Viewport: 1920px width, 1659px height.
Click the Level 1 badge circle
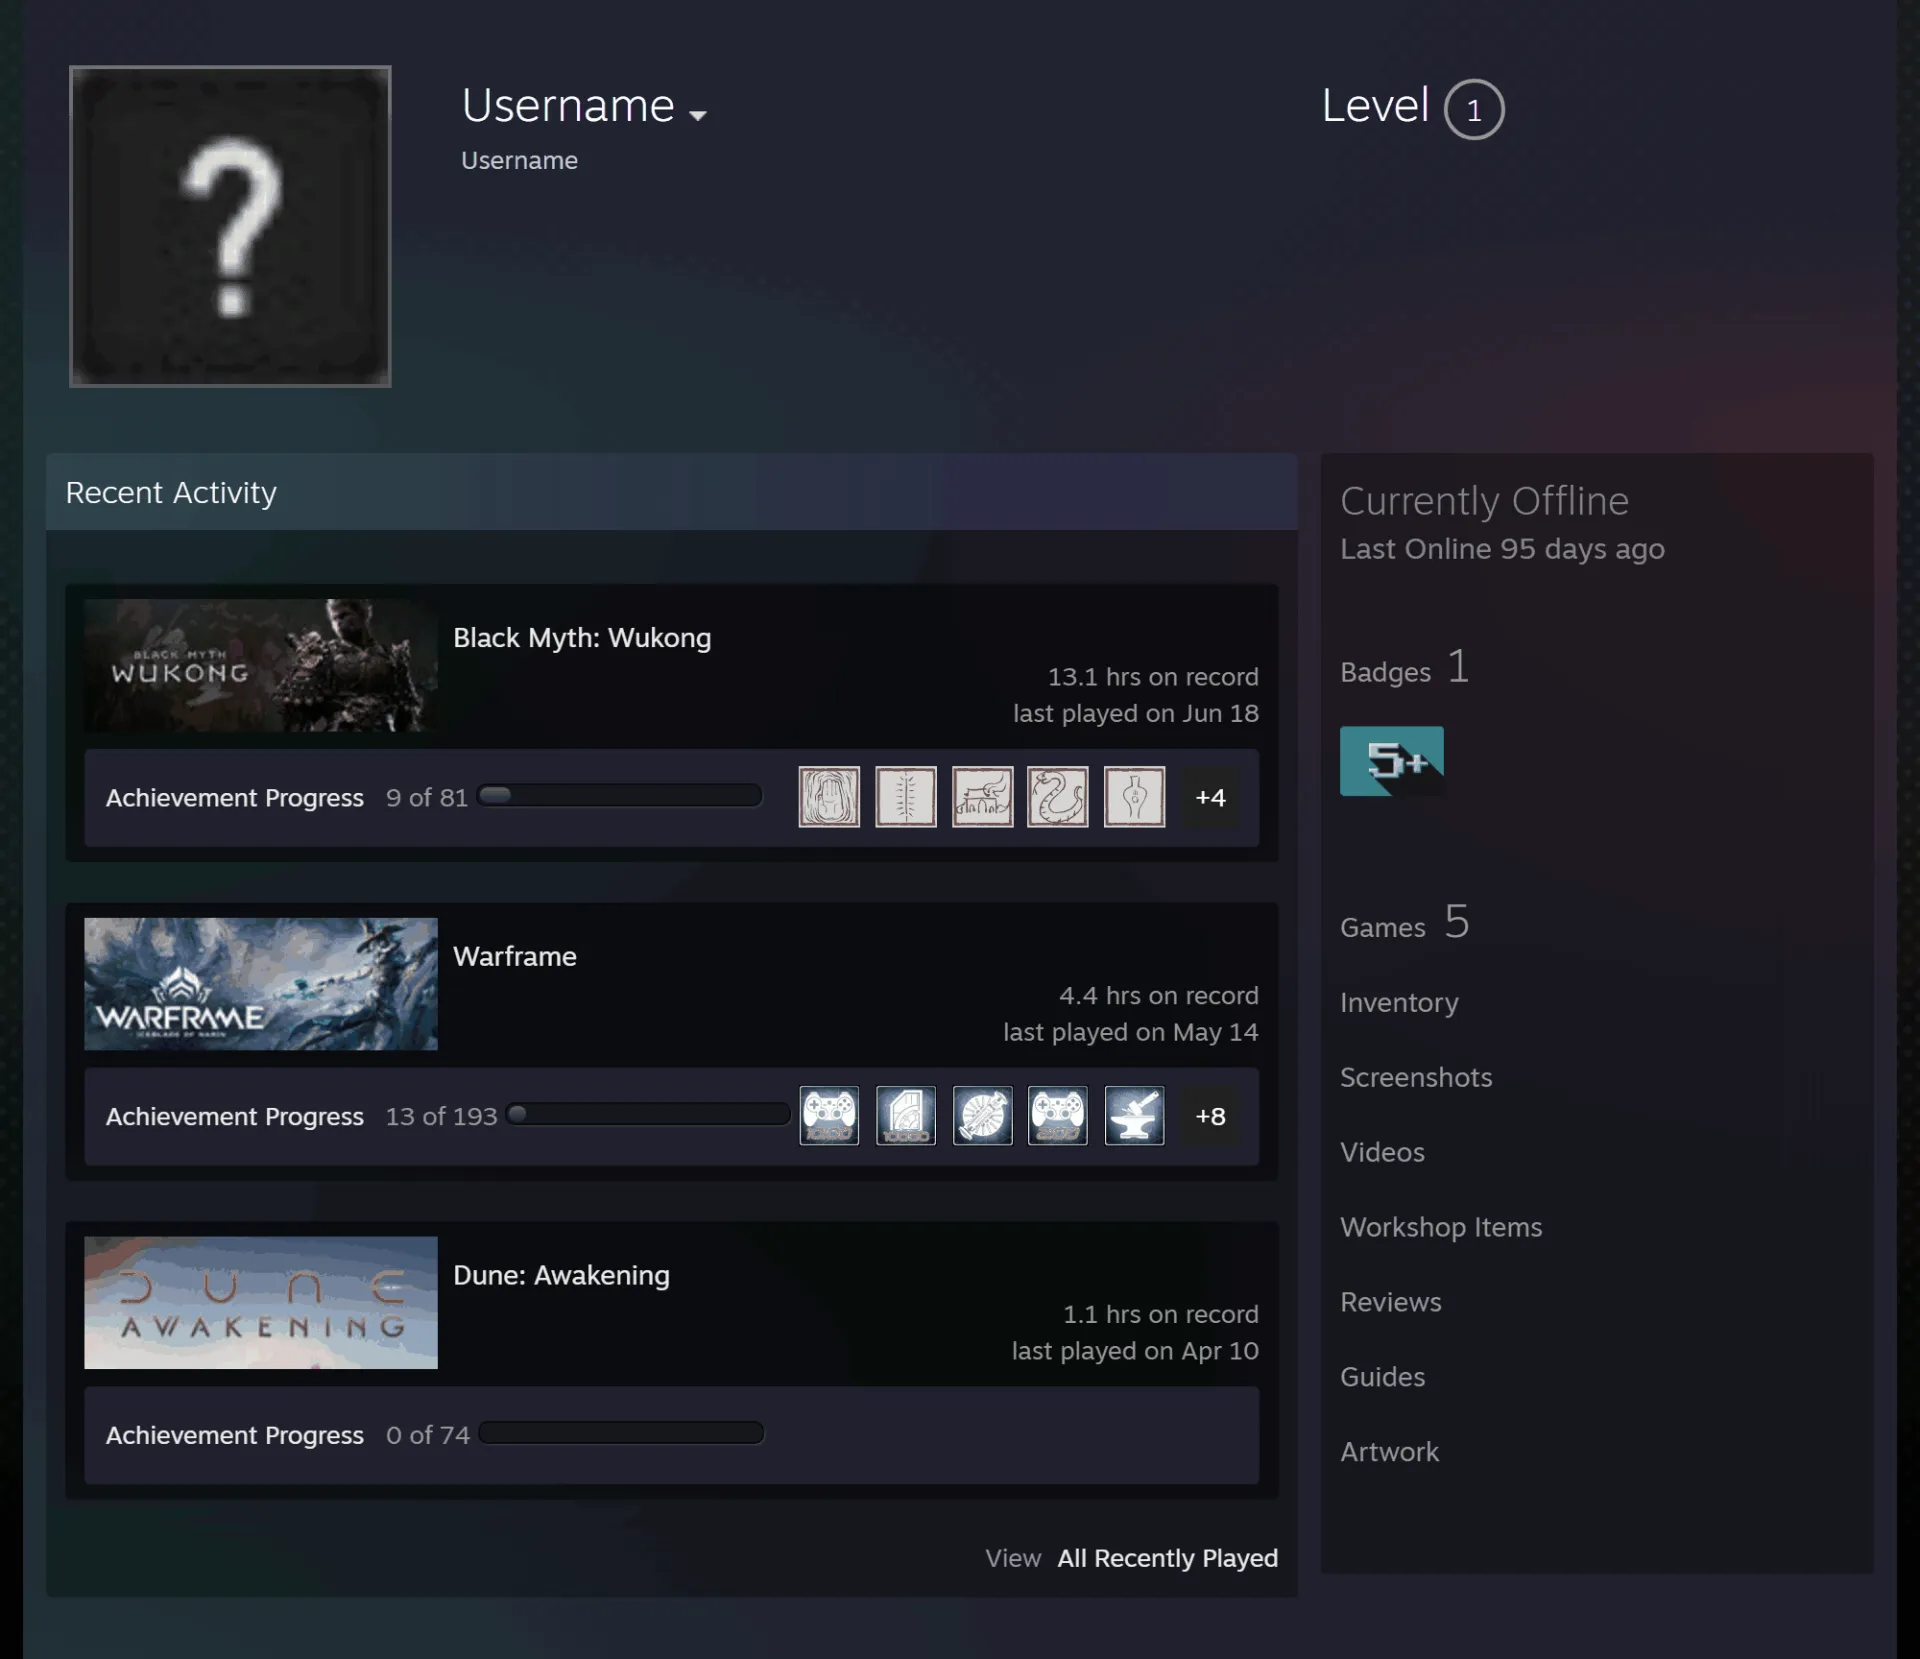[1473, 109]
